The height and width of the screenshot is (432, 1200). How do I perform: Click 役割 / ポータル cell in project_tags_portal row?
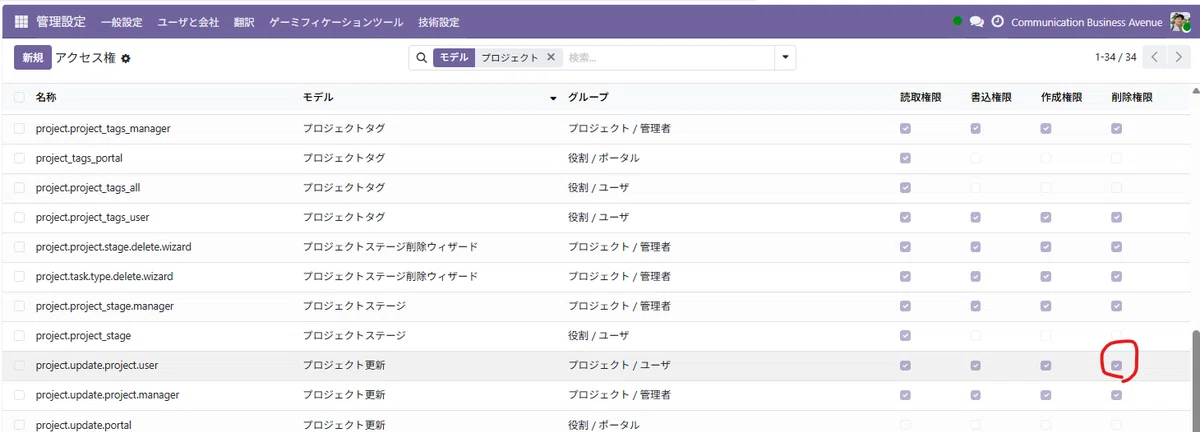point(604,158)
